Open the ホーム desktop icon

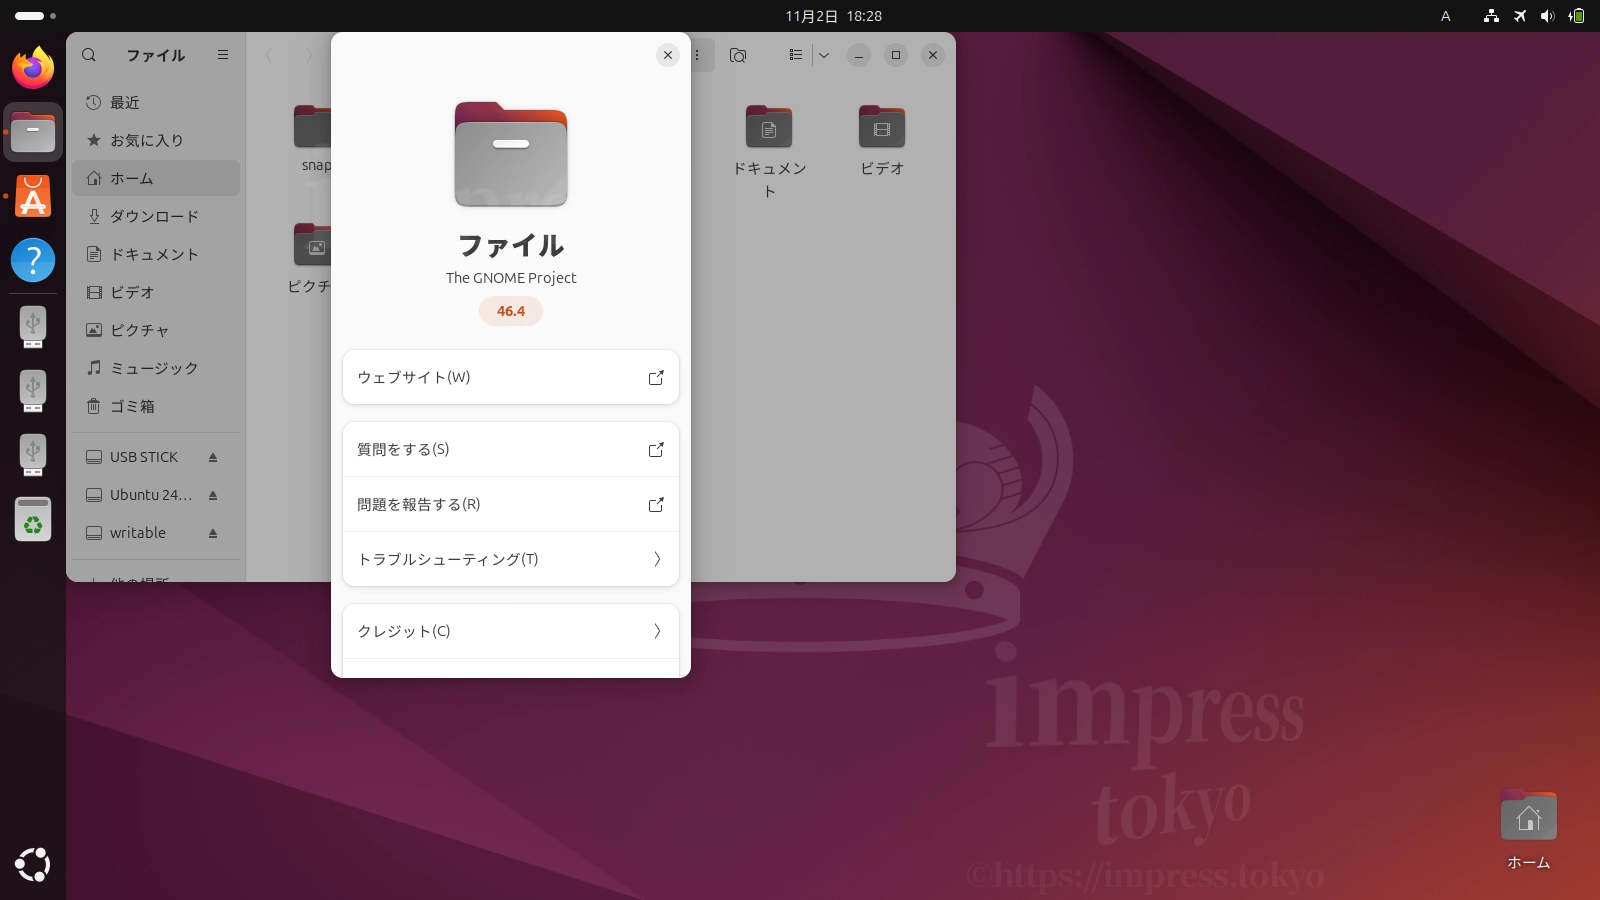[1528, 830]
